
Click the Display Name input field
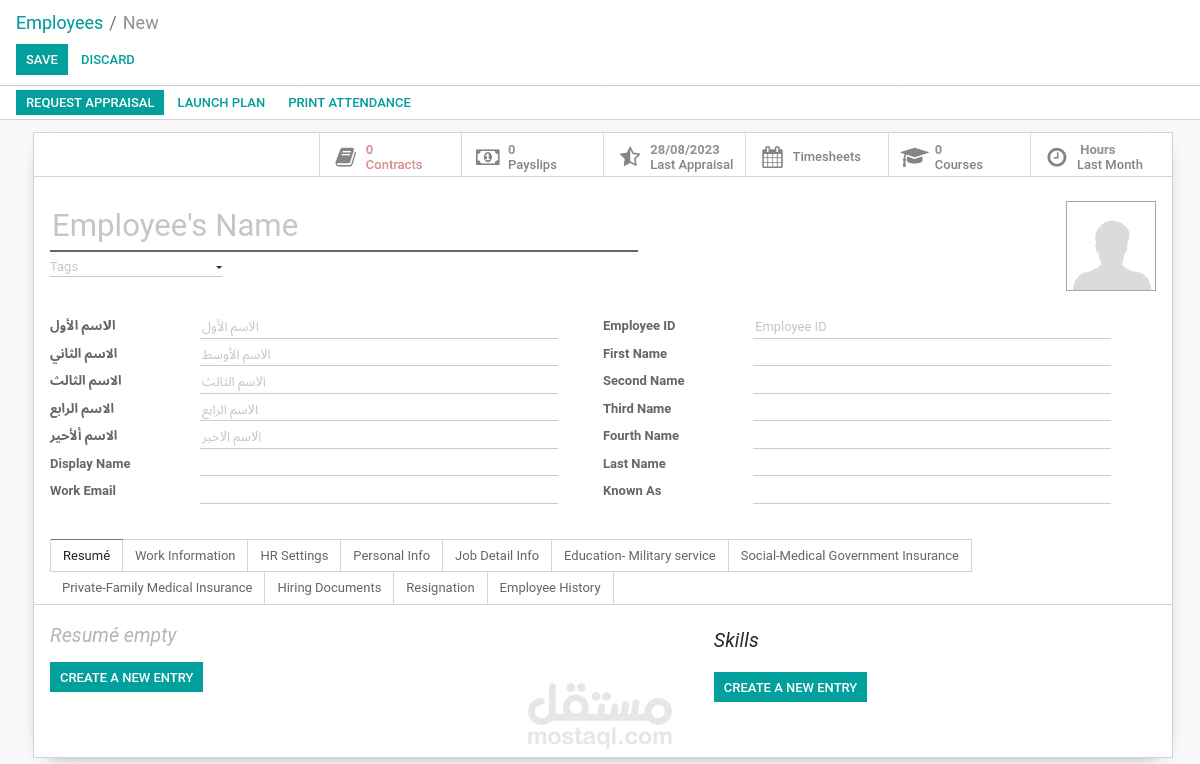pyautogui.click(x=379, y=464)
